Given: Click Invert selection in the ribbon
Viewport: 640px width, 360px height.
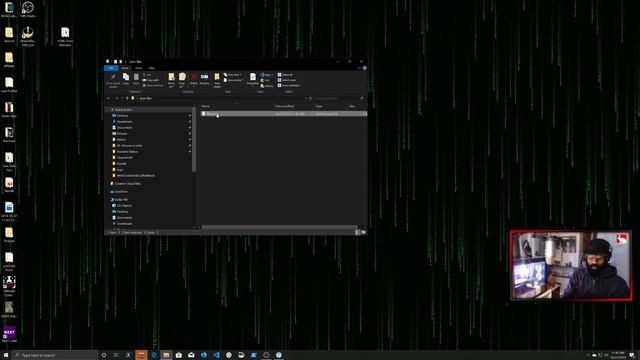Looking at the screenshot, I should [x=289, y=85].
